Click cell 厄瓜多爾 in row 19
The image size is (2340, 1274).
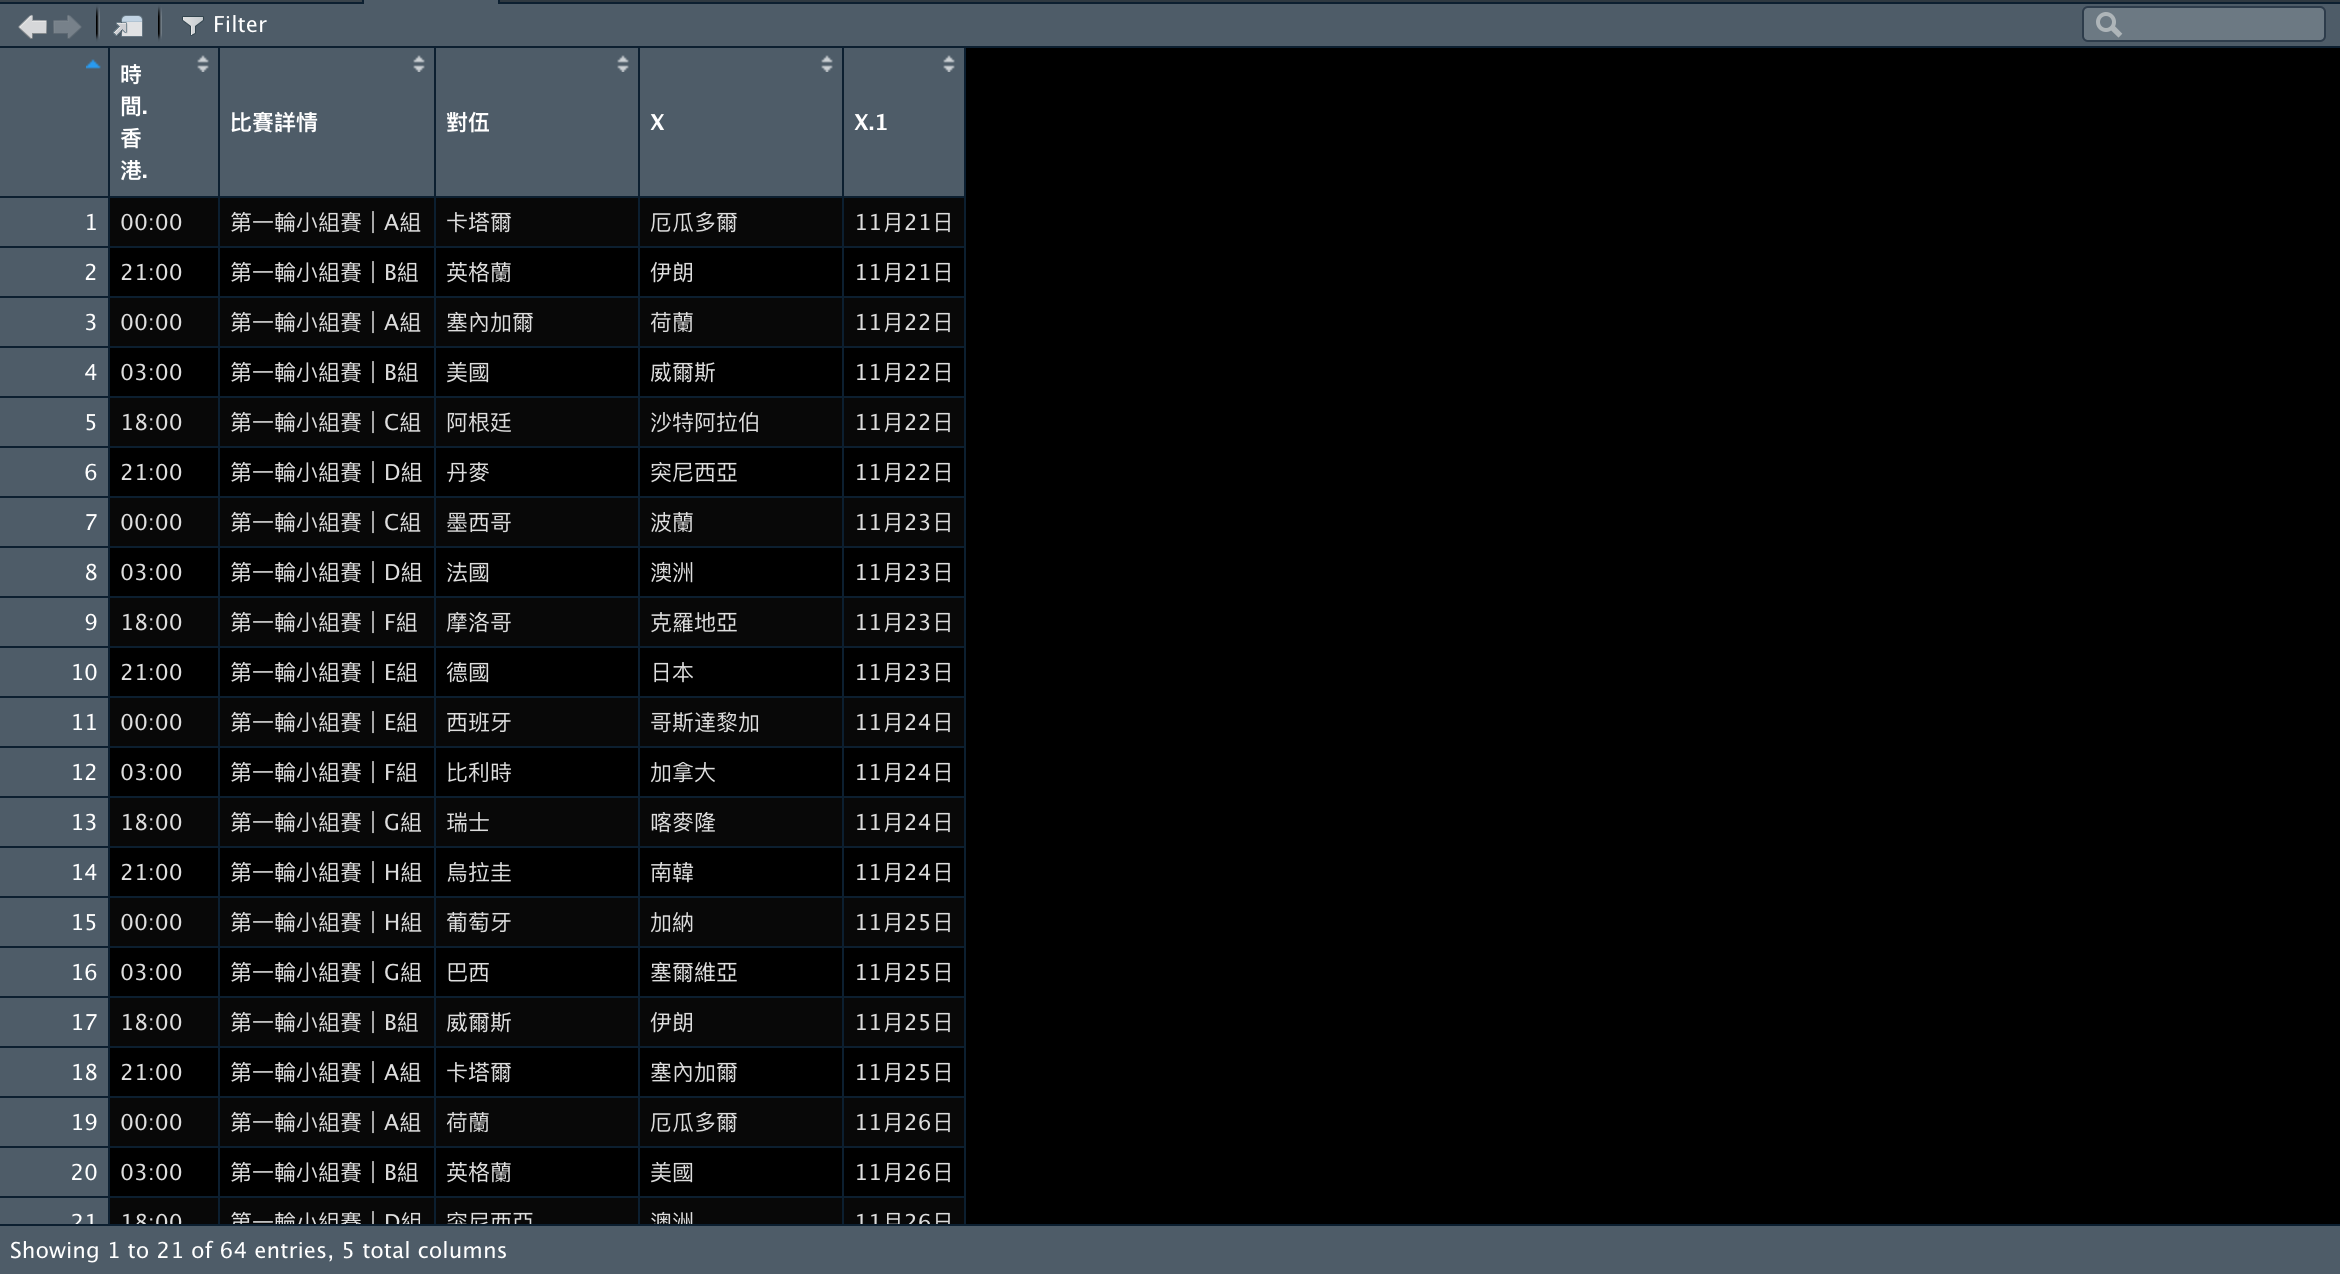pos(741,1122)
